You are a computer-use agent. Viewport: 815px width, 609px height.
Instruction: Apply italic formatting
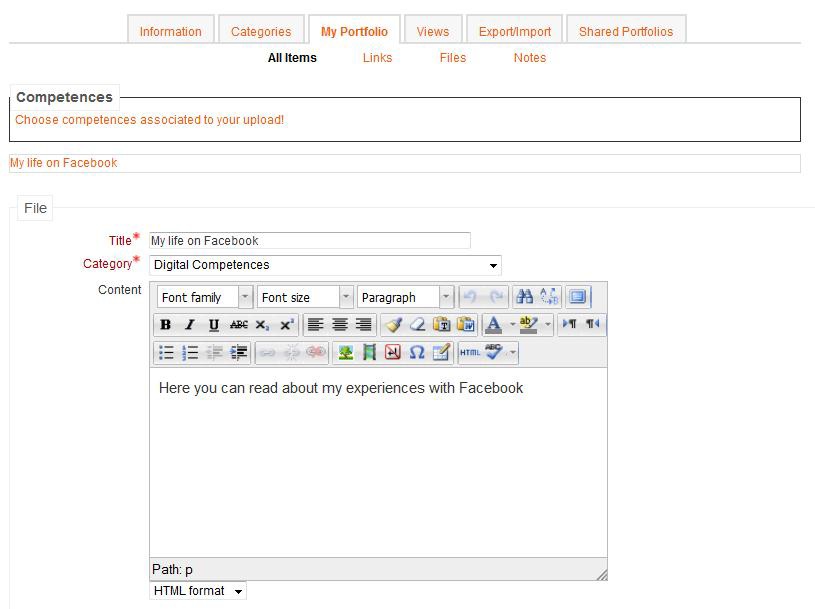pos(190,325)
